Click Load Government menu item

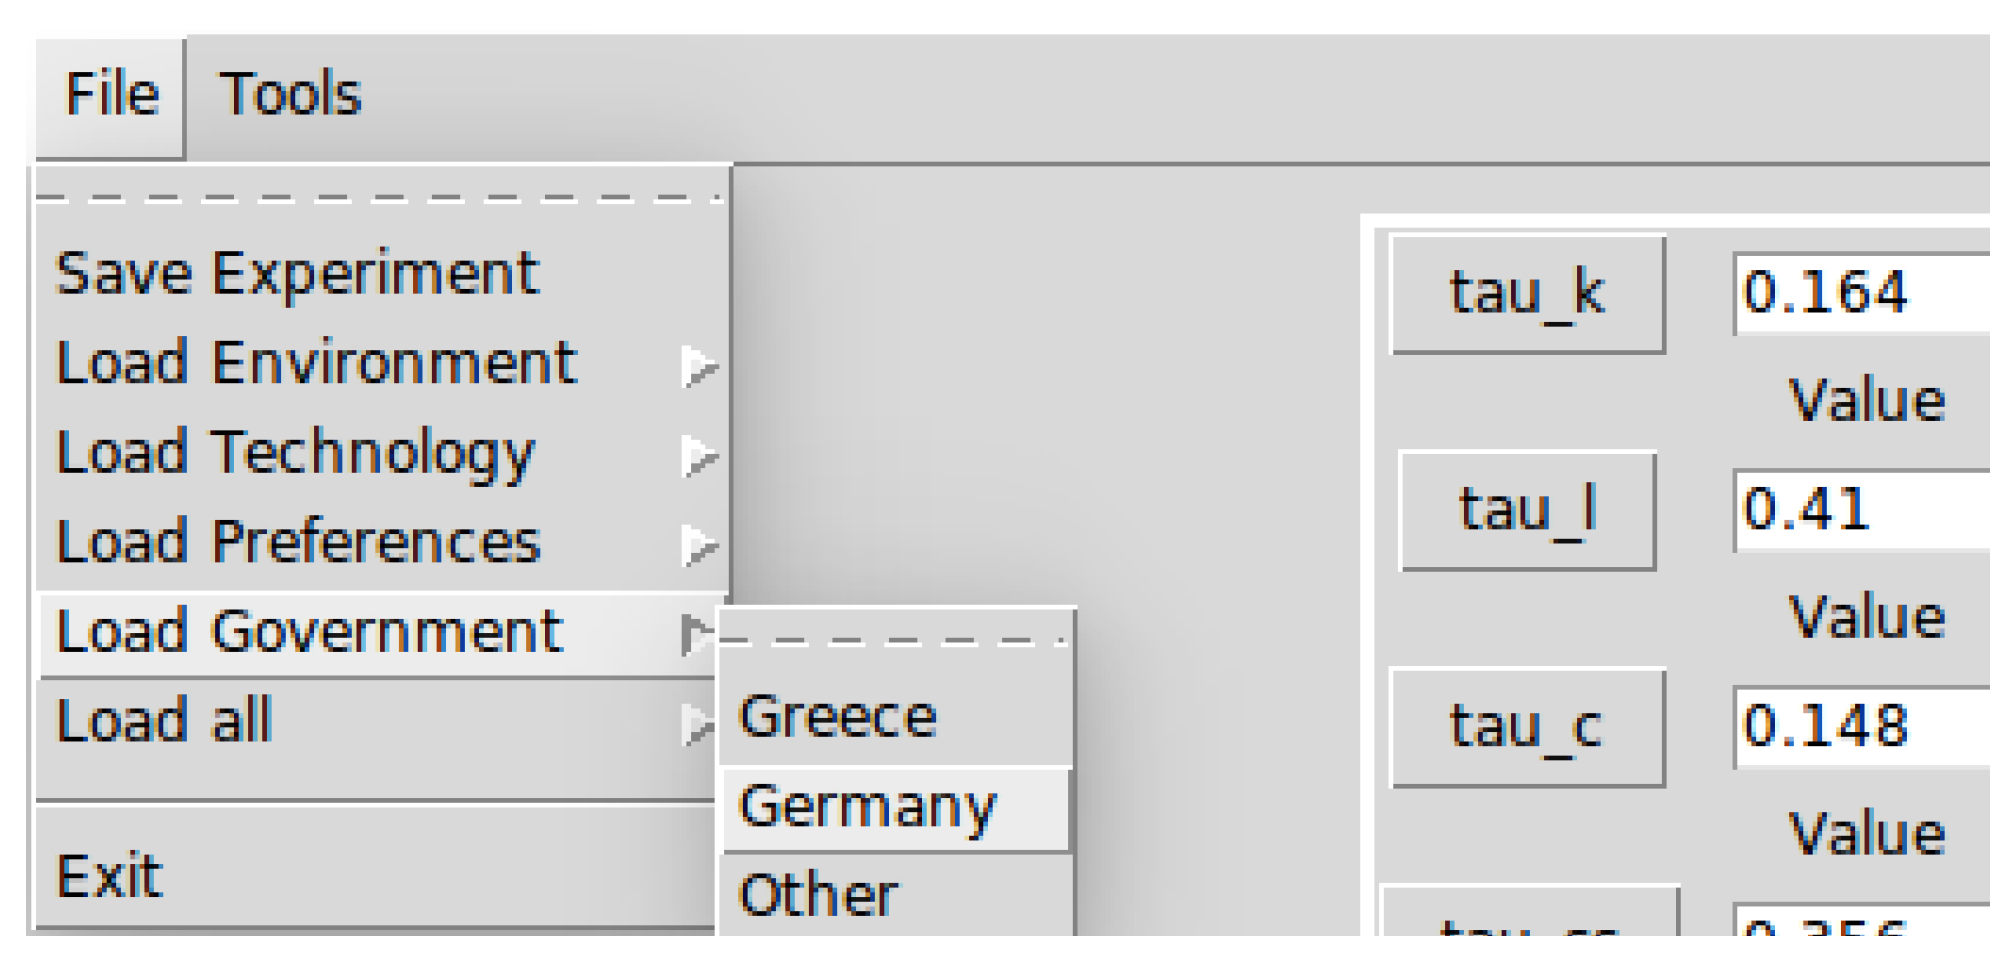[310, 633]
